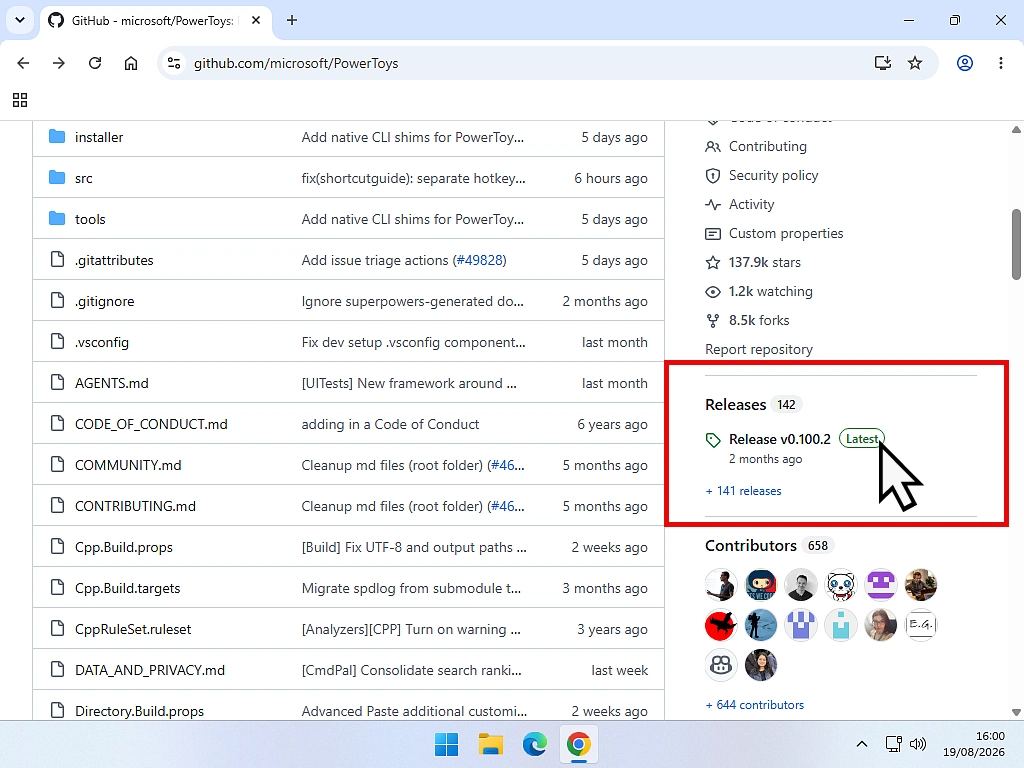Viewport: 1024px width, 768px height.
Task: Open CppRuleSet.ruleset file
Action: click(x=133, y=630)
